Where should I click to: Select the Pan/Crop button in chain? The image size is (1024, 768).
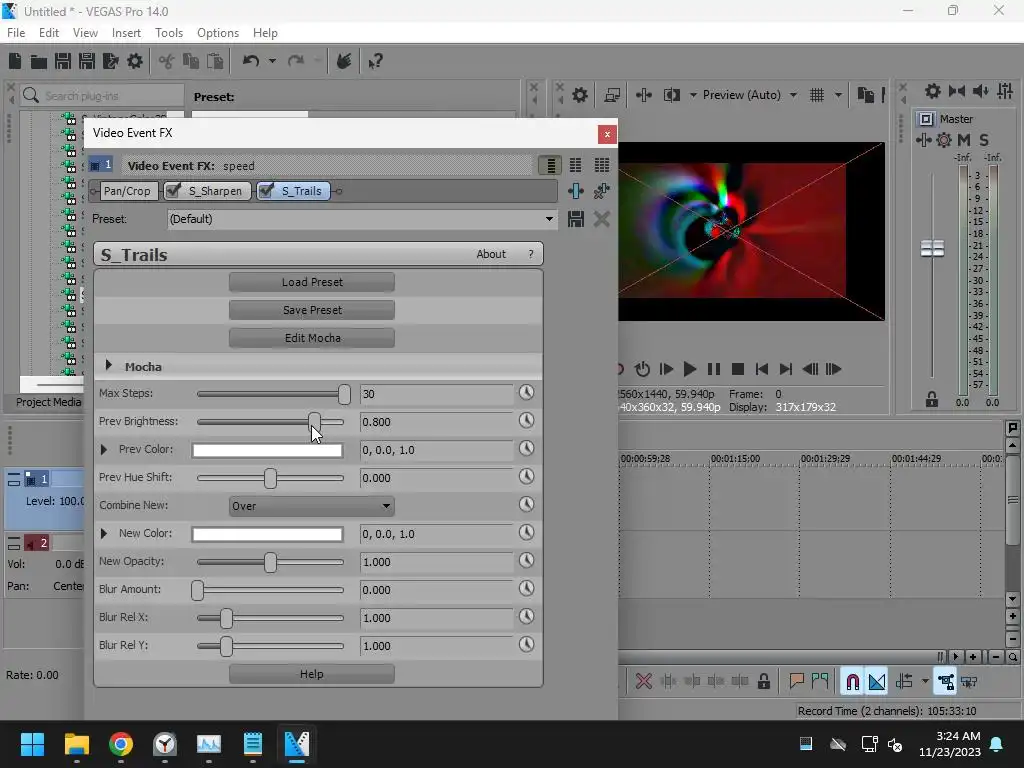coord(127,191)
